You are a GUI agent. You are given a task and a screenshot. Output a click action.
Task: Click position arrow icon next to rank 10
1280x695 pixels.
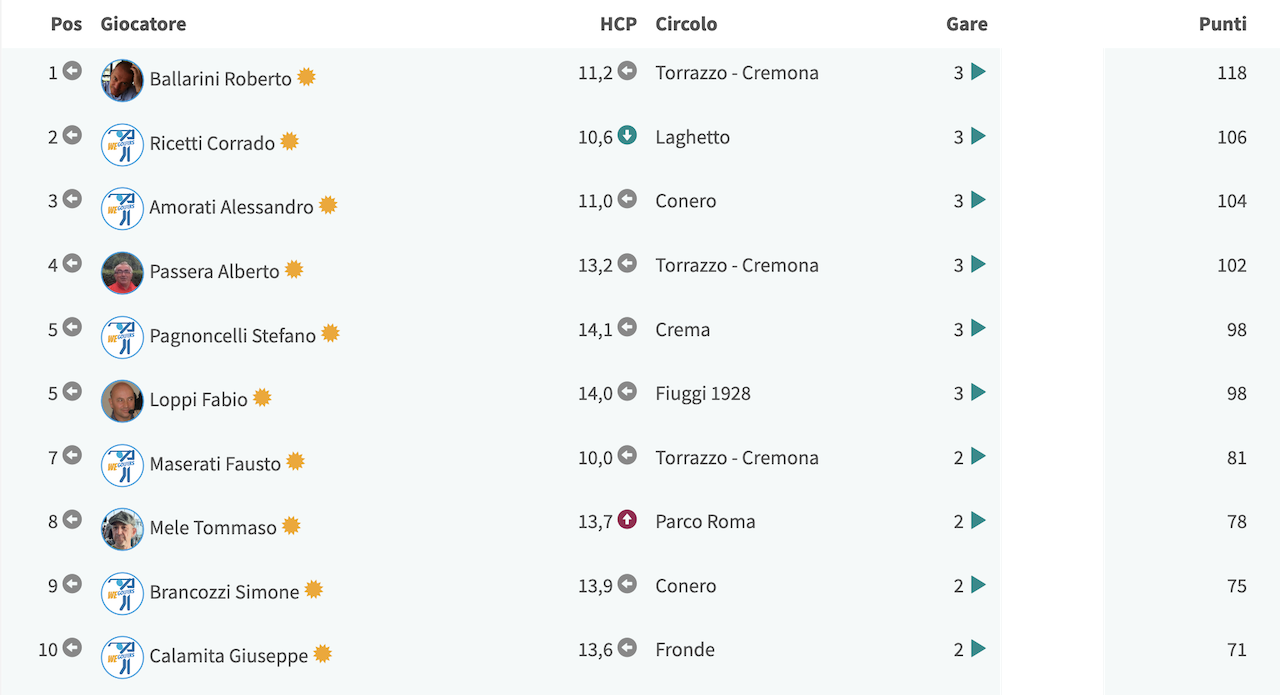click(72, 648)
